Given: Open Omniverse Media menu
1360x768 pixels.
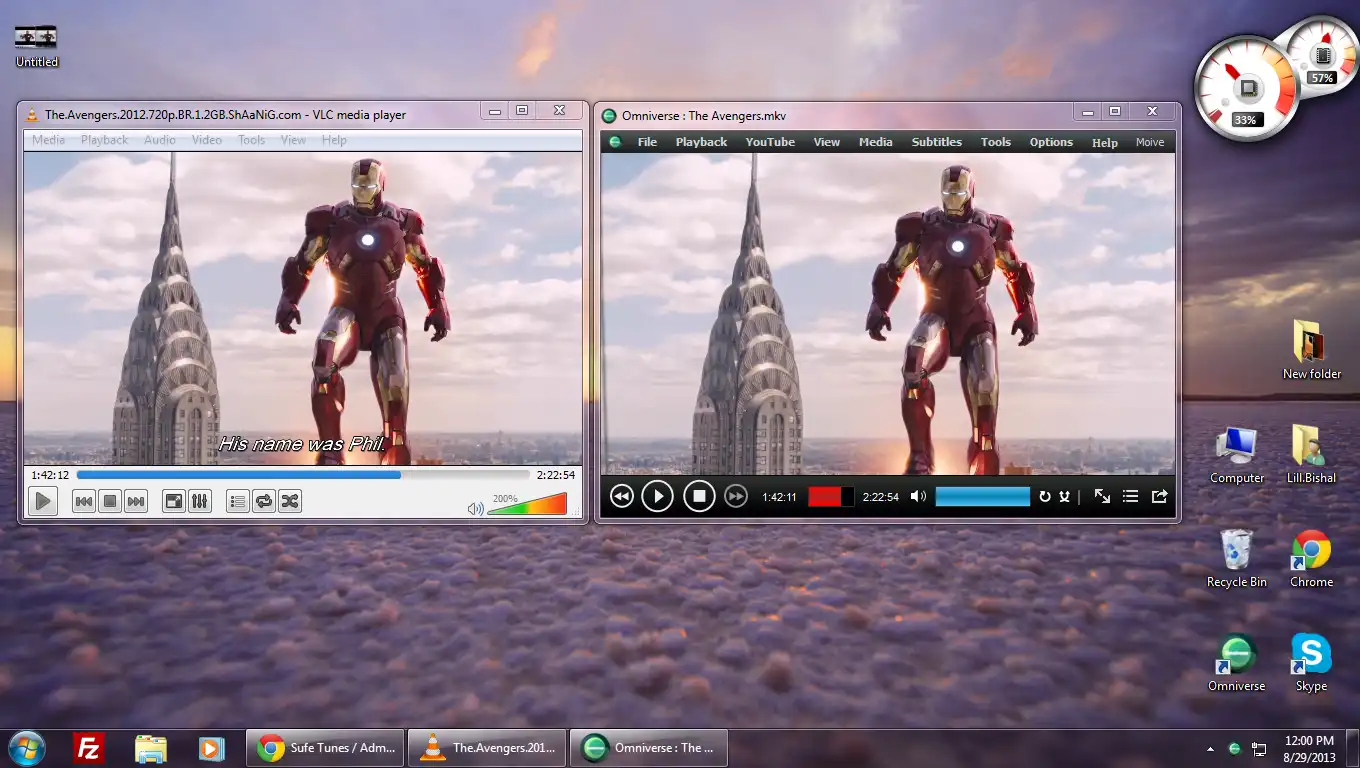Looking at the screenshot, I should pyautogui.click(x=876, y=142).
